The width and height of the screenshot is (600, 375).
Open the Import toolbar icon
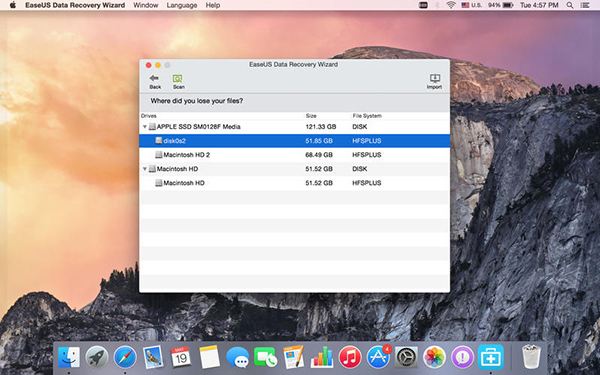pyautogui.click(x=434, y=78)
